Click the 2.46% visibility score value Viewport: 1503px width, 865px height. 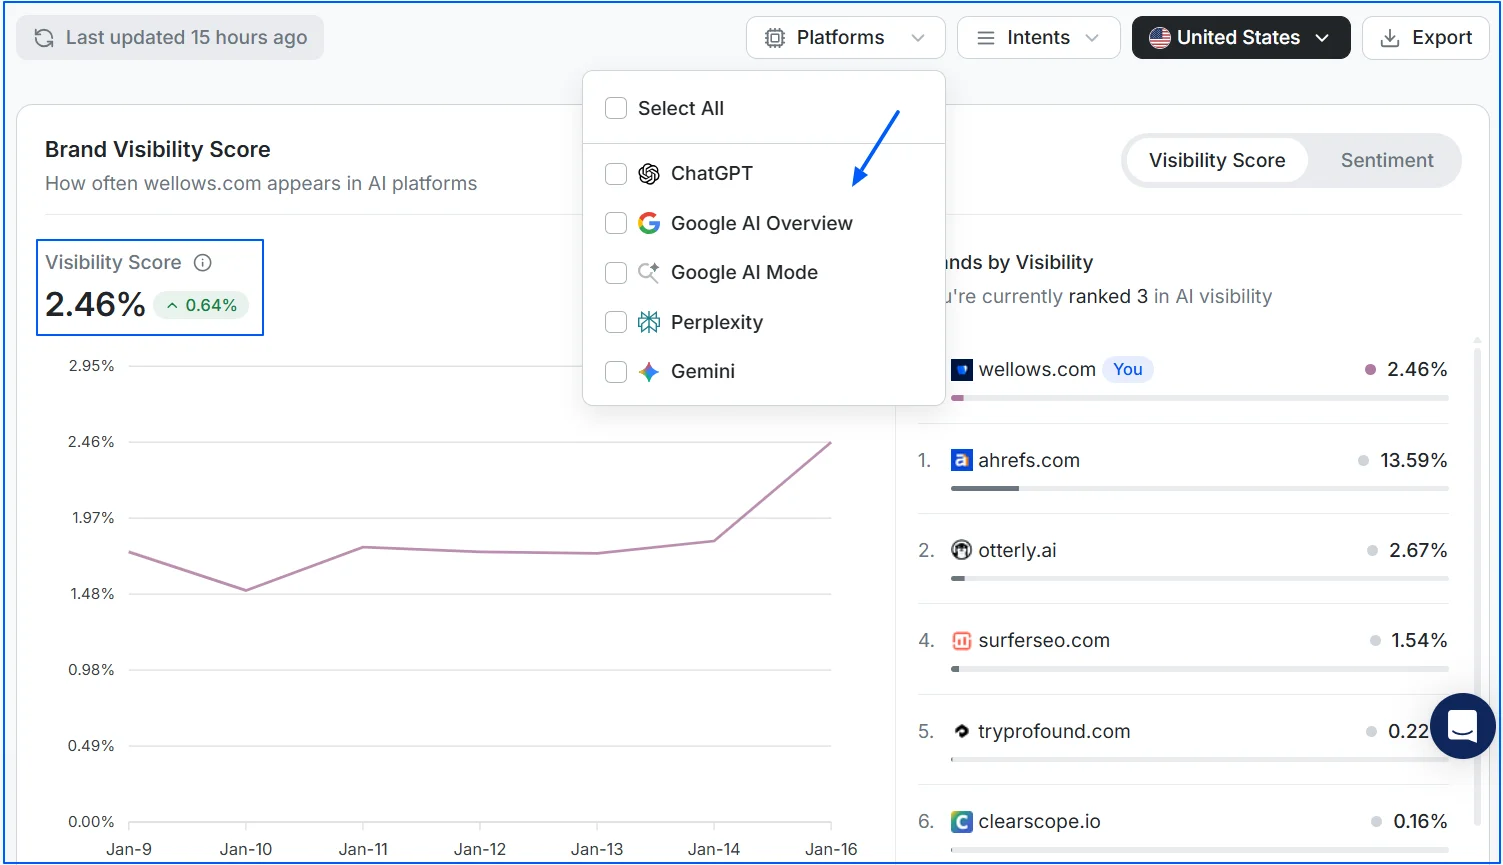(96, 304)
